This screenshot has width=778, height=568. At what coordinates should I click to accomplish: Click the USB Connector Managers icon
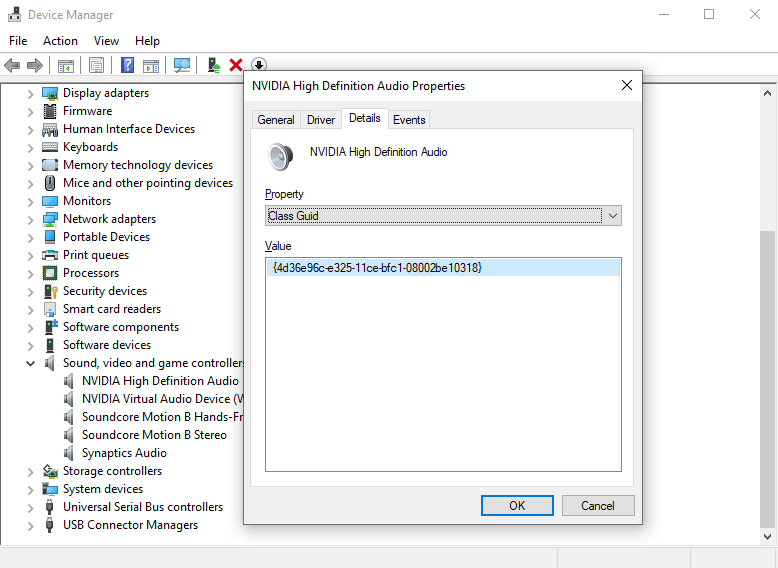coord(49,525)
